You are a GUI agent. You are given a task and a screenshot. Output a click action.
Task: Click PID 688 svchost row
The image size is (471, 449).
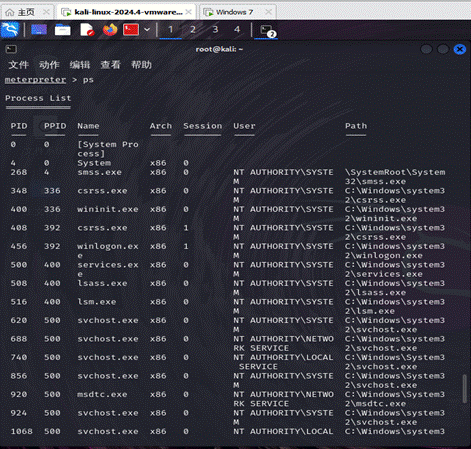[x=19, y=339]
